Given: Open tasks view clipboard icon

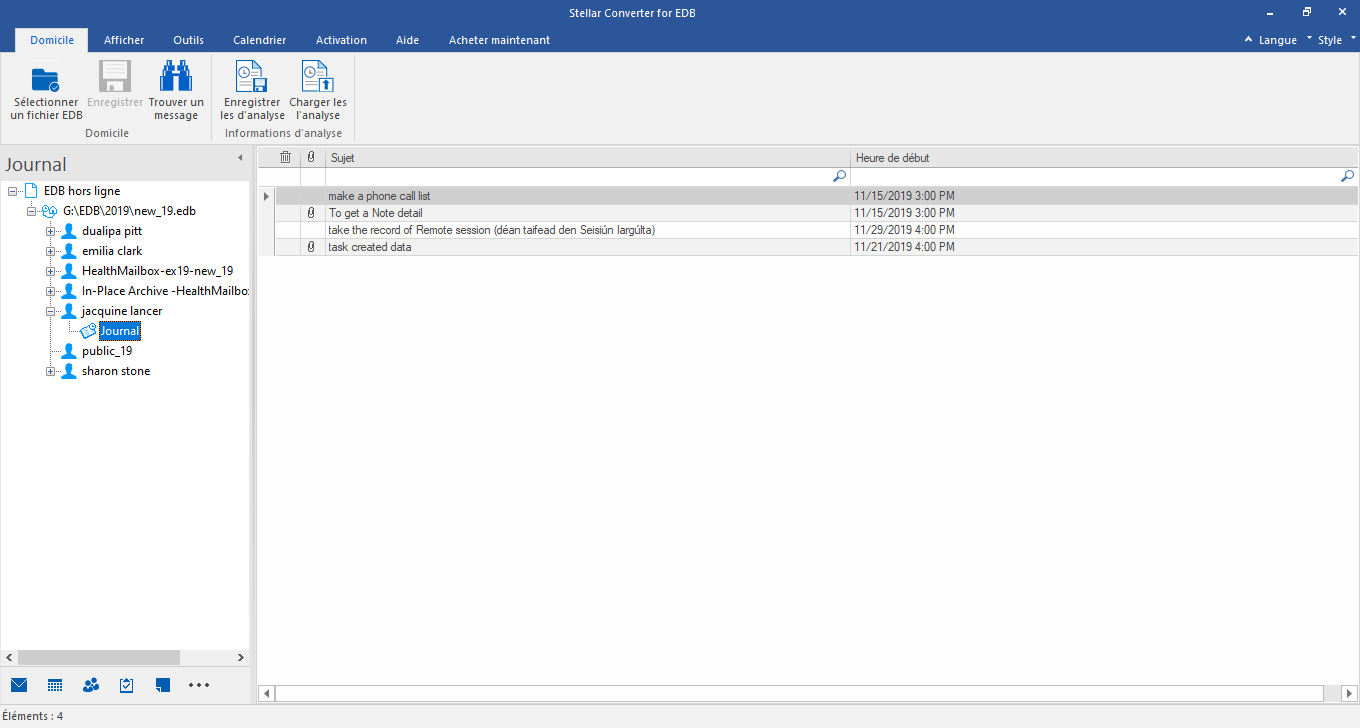Looking at the screenshot, I should pos(127,685).
